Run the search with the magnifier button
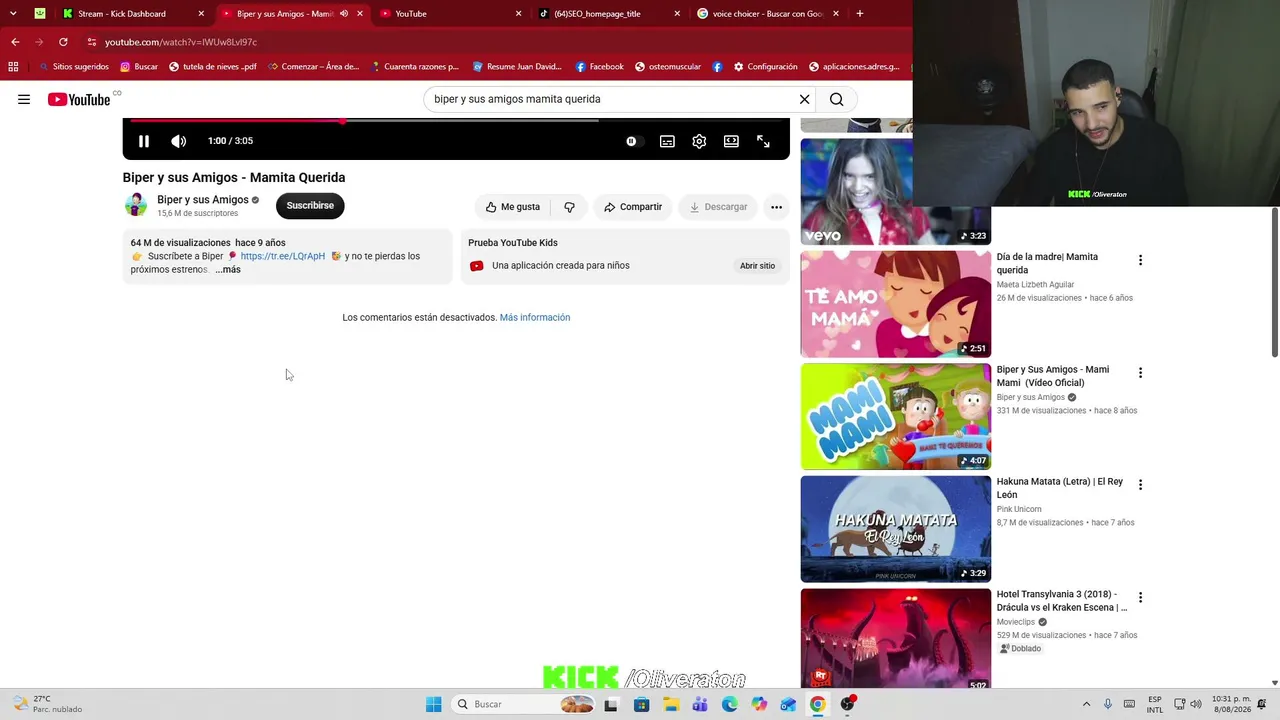The width and height of the screenshot is (1280, 720). coord(837,99)
